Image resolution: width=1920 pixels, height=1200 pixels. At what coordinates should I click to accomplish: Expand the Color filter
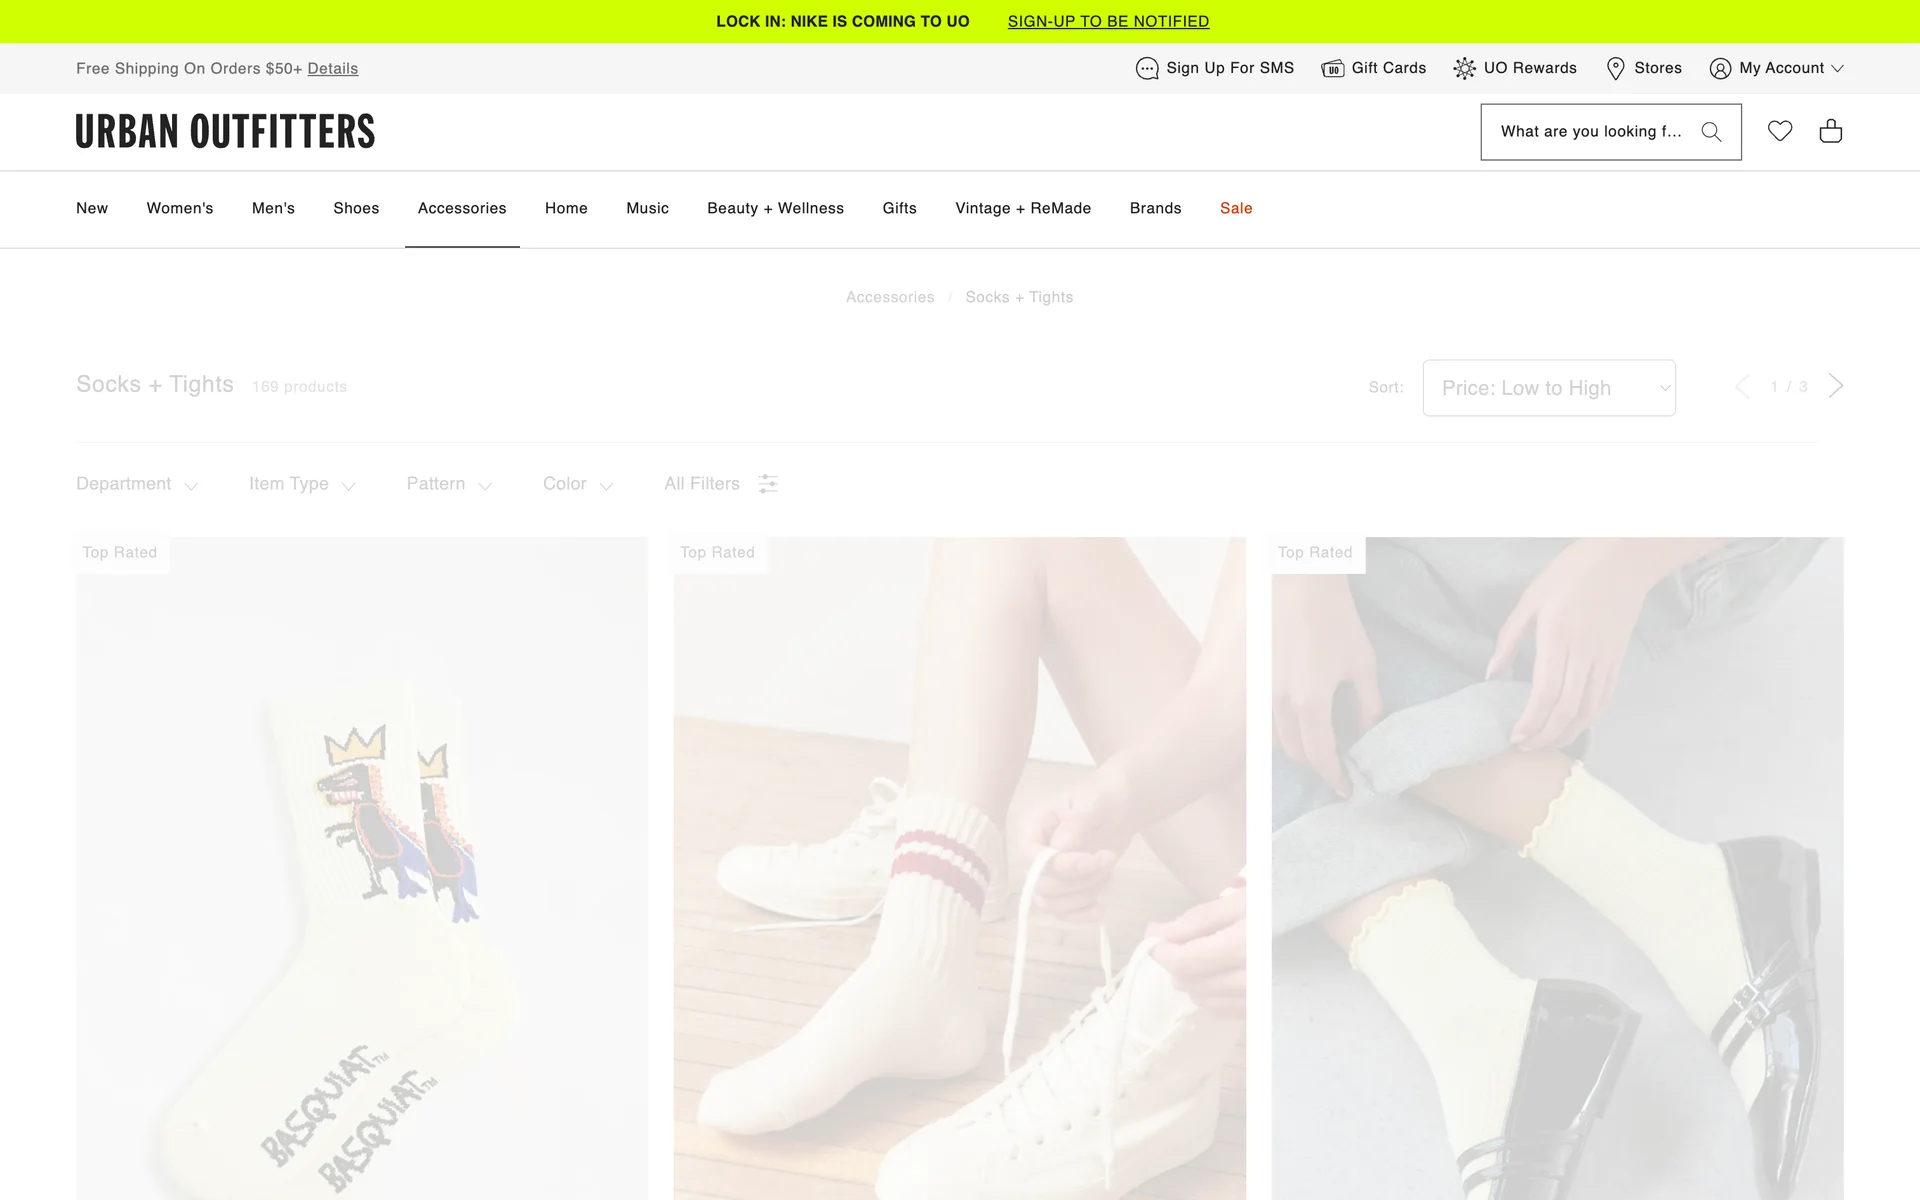coord(577,484)
